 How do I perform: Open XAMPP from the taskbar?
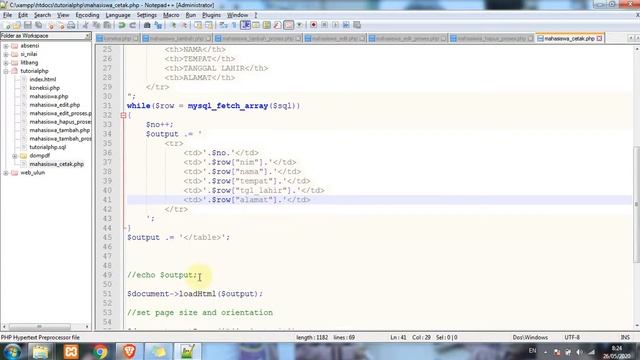click(71, 351)
